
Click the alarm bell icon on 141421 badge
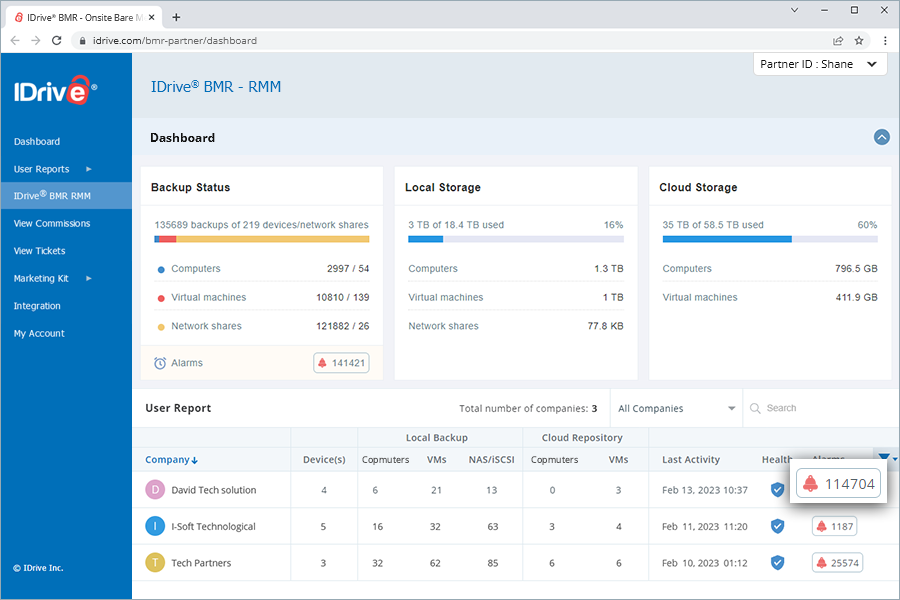[x=322, y=363]
